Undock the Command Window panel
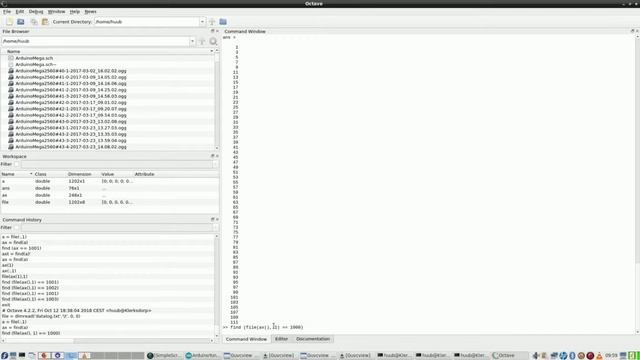This screenshot has height=360, width=640. (x=632, y=31)
